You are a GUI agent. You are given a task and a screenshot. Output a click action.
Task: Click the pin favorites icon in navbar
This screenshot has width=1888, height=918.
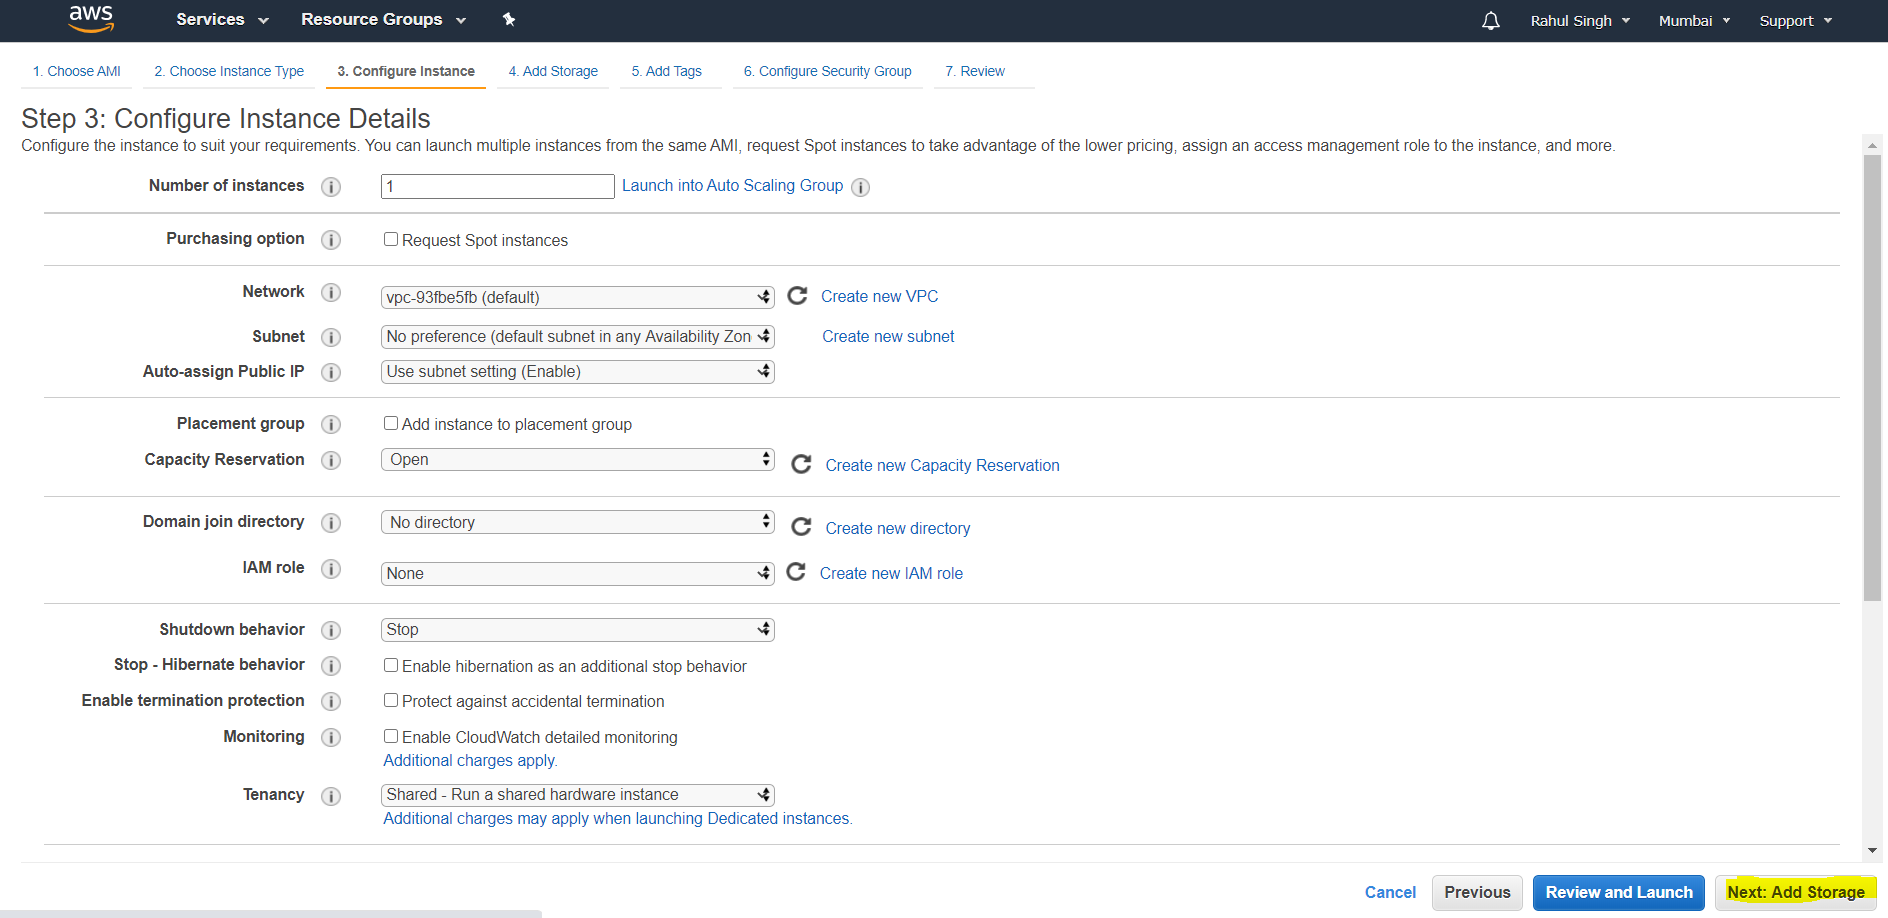tap(509, 19)
